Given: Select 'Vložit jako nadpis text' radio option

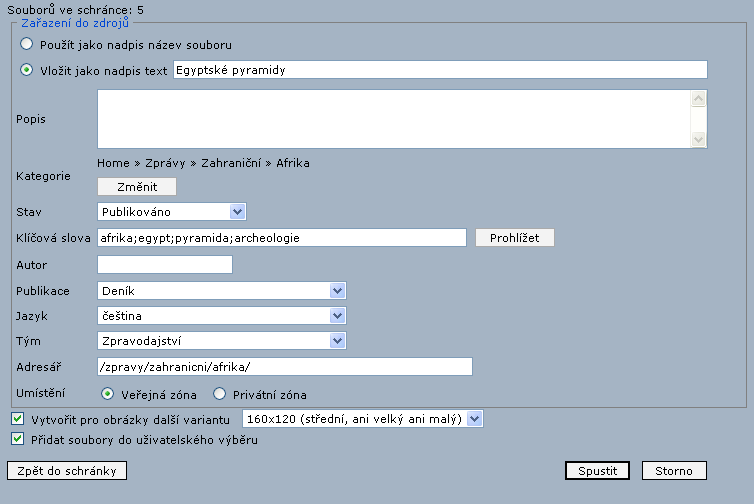Looking at the screenshot, I should click(27, 70).
